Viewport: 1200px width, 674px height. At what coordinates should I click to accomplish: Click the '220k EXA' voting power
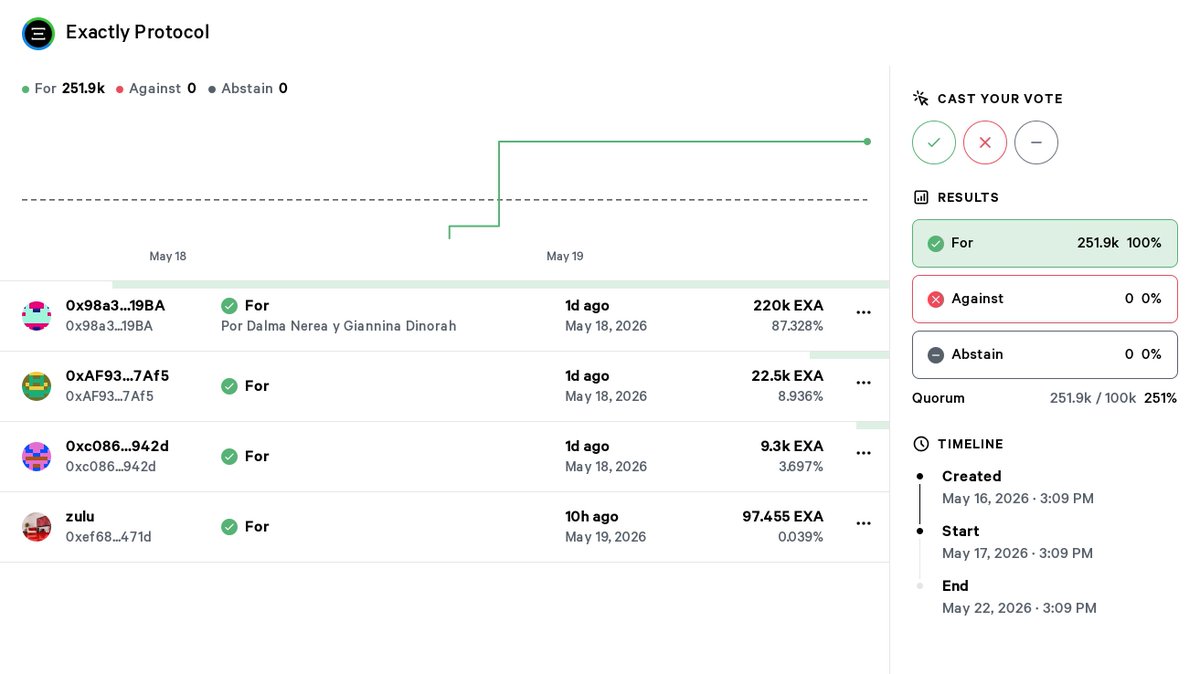(788, 306)
